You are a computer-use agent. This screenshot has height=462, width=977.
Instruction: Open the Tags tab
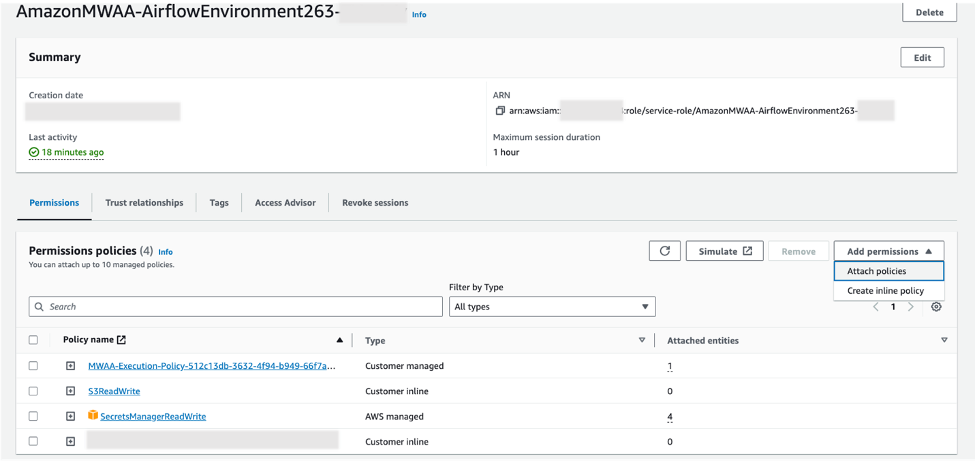pyautogui.click(x=219, y=203)
